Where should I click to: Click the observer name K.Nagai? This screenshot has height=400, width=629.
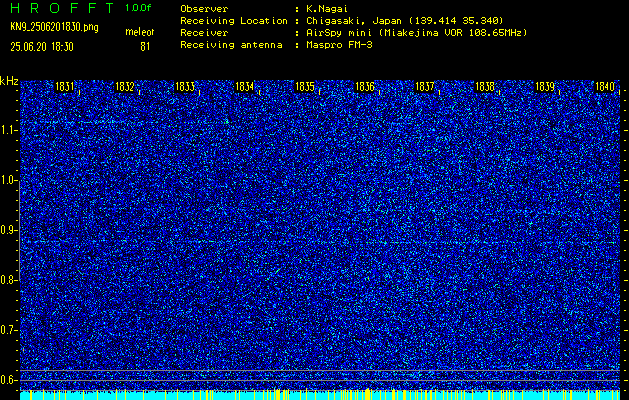327,8
